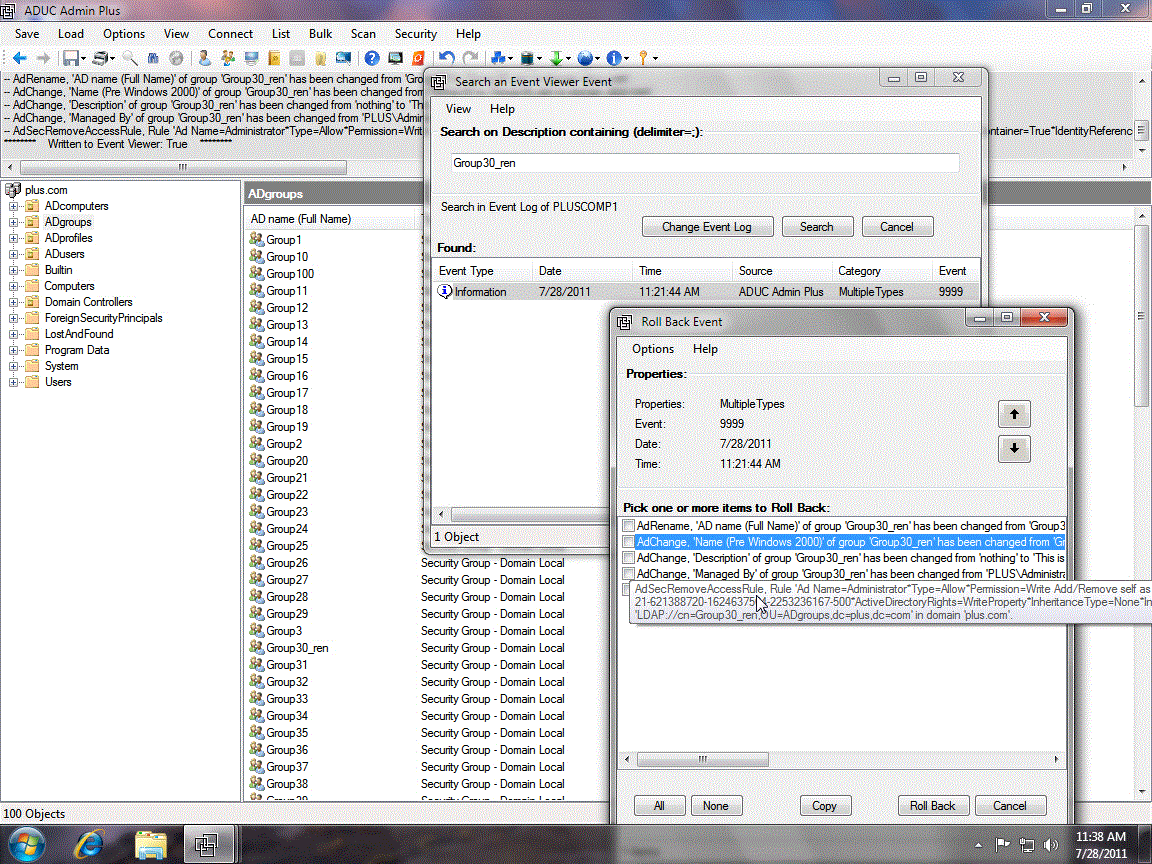The height and width of the screenshot is (864, 1152).
Task: Click the save floppy disk toolbar icon
Action: point(72,58)
